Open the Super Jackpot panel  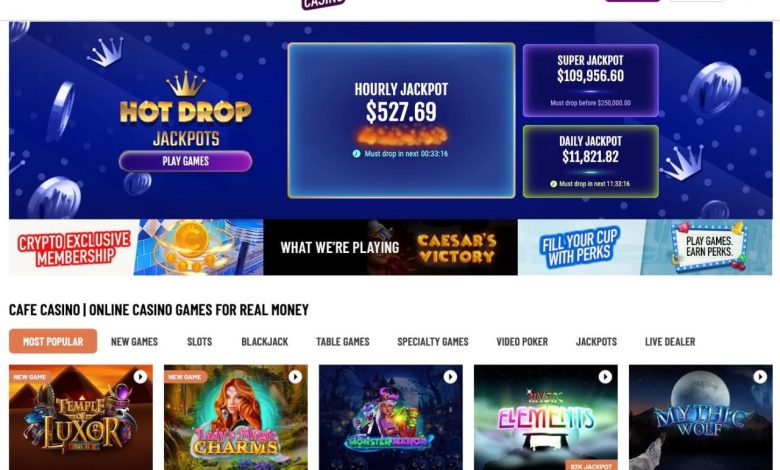coord(590,81)
